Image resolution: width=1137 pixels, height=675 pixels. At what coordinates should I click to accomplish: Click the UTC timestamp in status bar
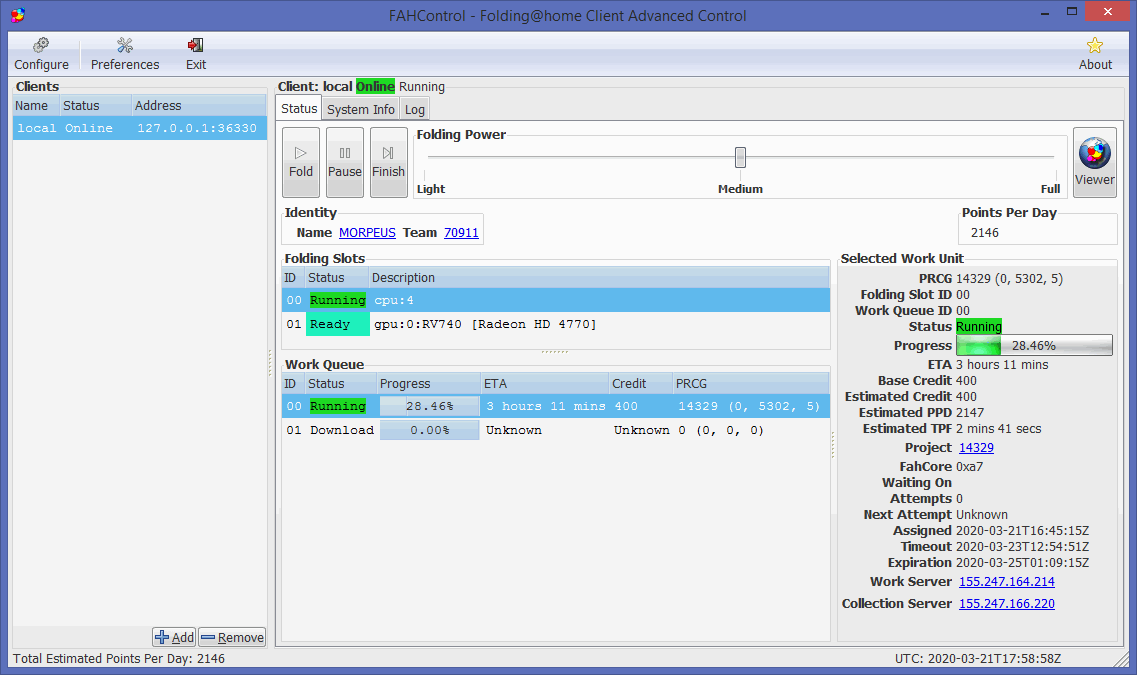tap(977, 658)
